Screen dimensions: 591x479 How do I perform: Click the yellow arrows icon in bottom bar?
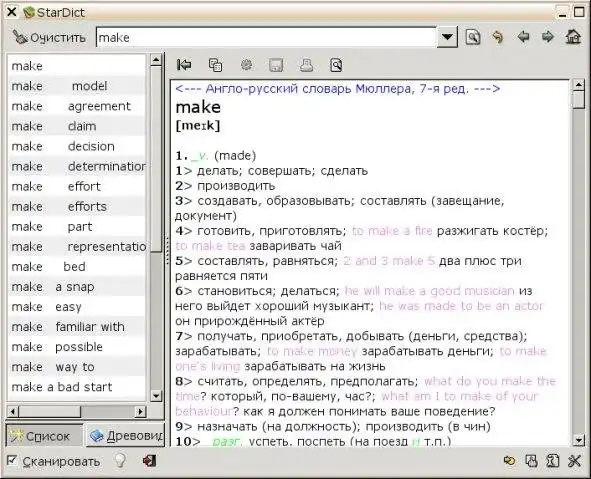point(510,461)
